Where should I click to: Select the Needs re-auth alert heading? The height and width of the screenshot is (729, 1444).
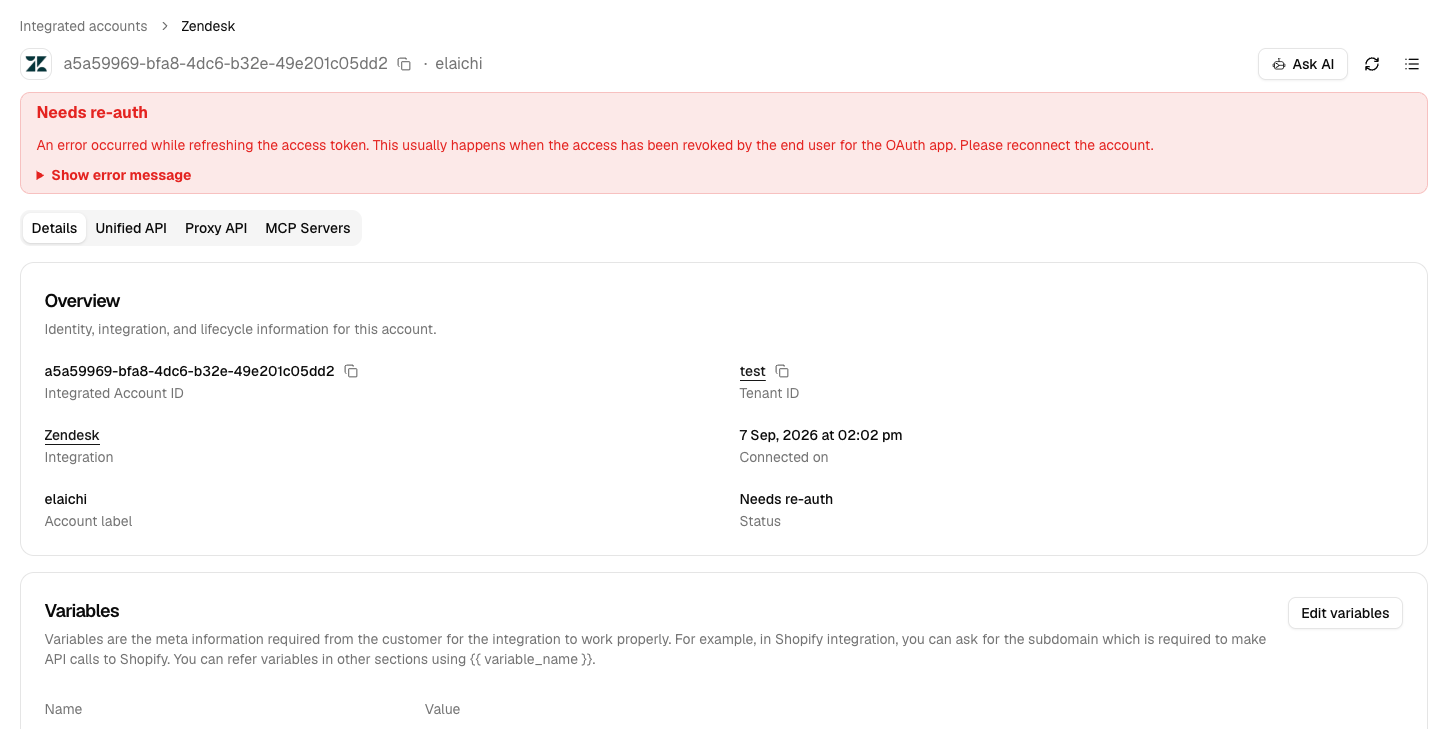(x=92, y=113)
